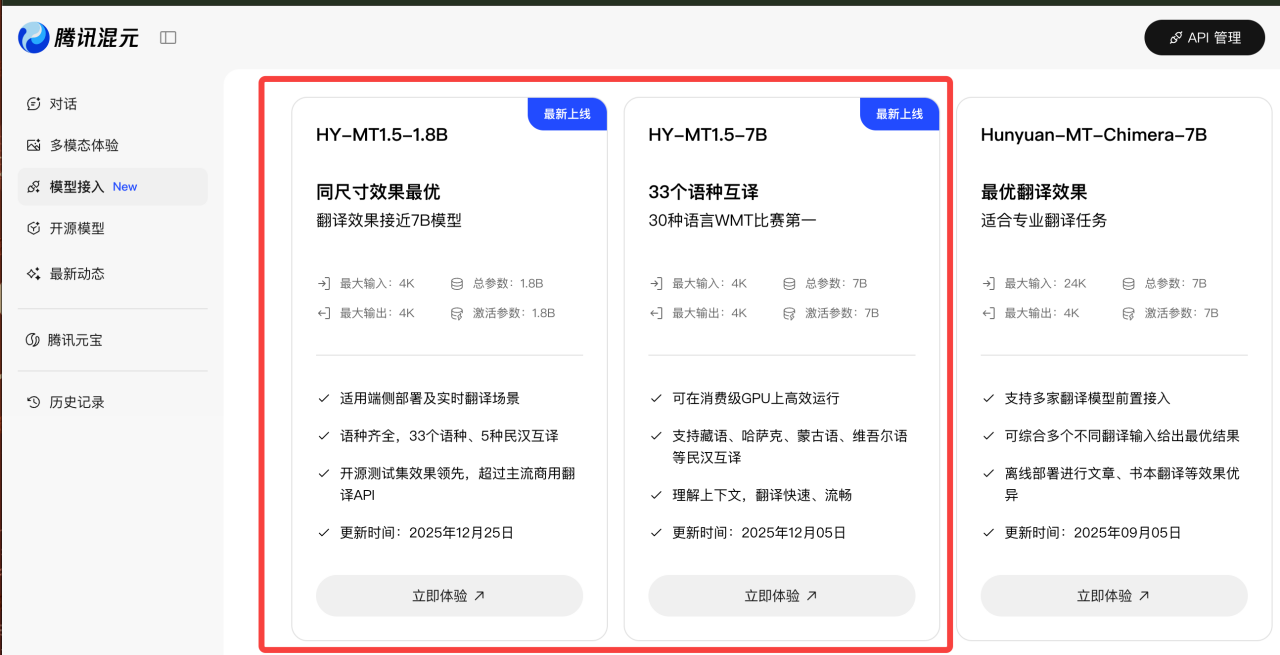Screen dimensions: 1280x655
Task: Click 立即体验 for HY-MT1.5-1.8B
Action: (x=449, y=595)
